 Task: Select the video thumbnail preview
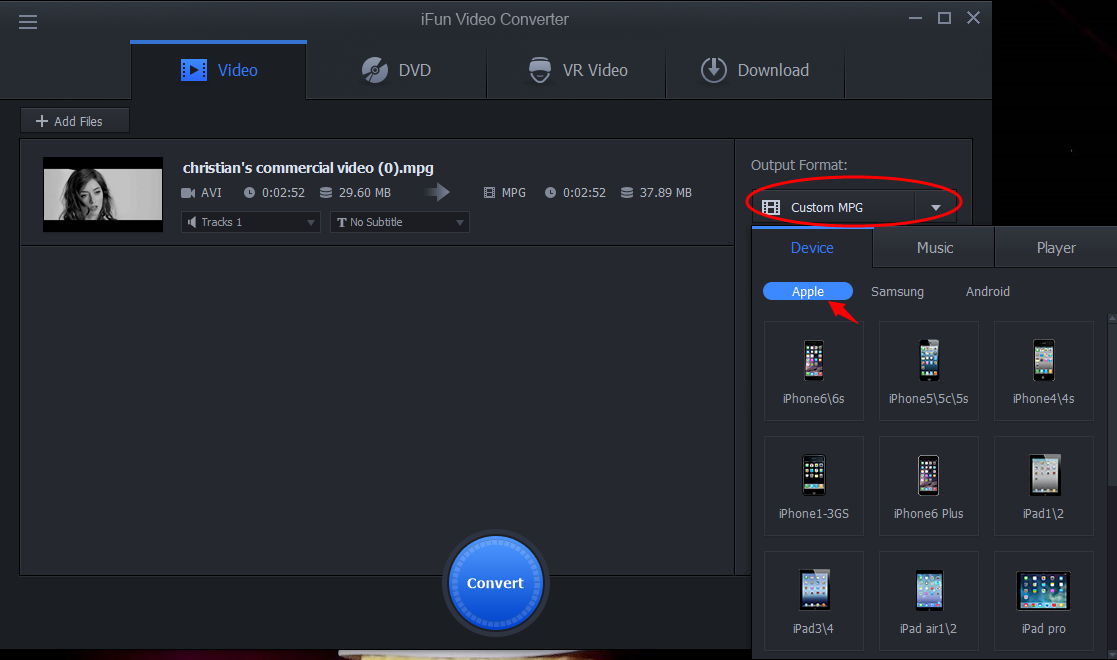pos(103,194)
